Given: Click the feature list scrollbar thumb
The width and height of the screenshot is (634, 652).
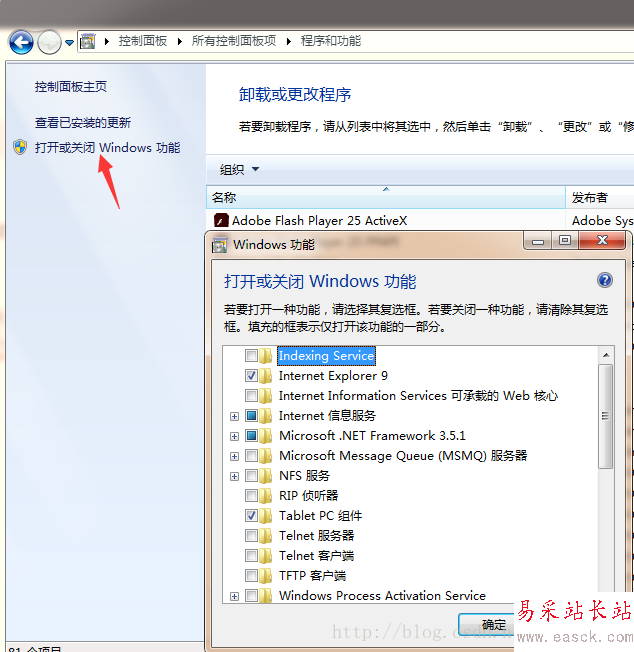Looking at the screenshot, I should [606, 416].
